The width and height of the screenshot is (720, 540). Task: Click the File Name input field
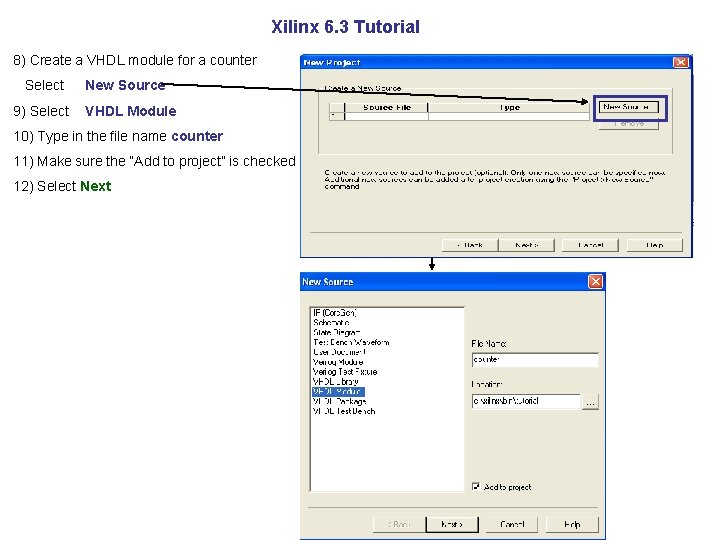point(535,360)
